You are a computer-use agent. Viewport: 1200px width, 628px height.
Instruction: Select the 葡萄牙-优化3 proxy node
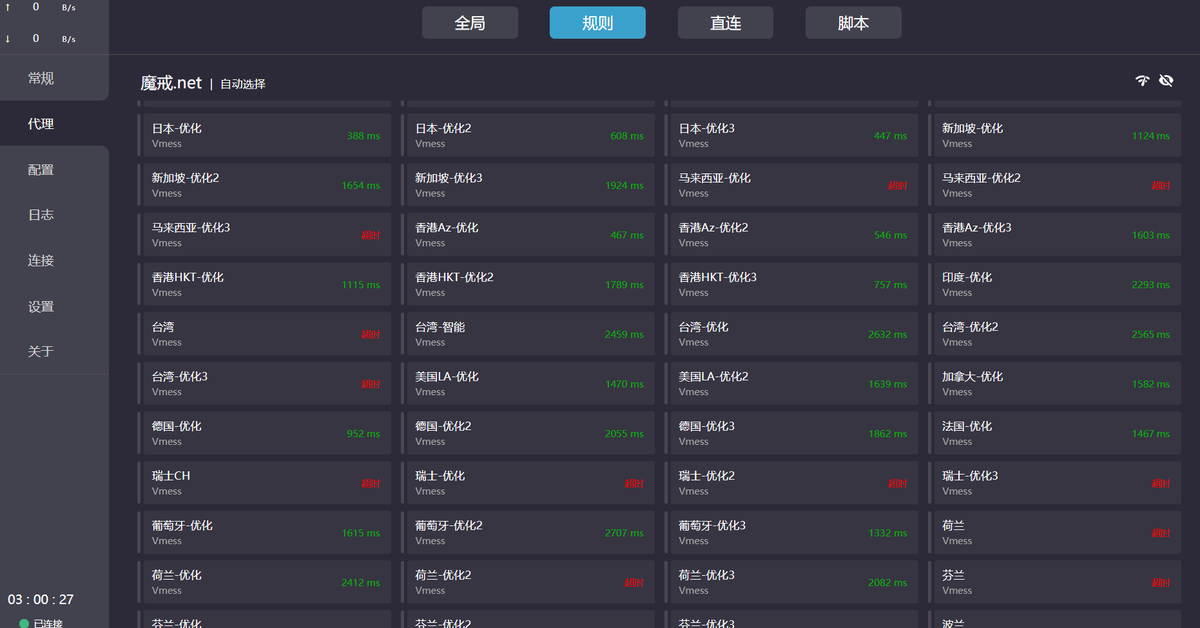pyautogui.click(x=791, y=532)
